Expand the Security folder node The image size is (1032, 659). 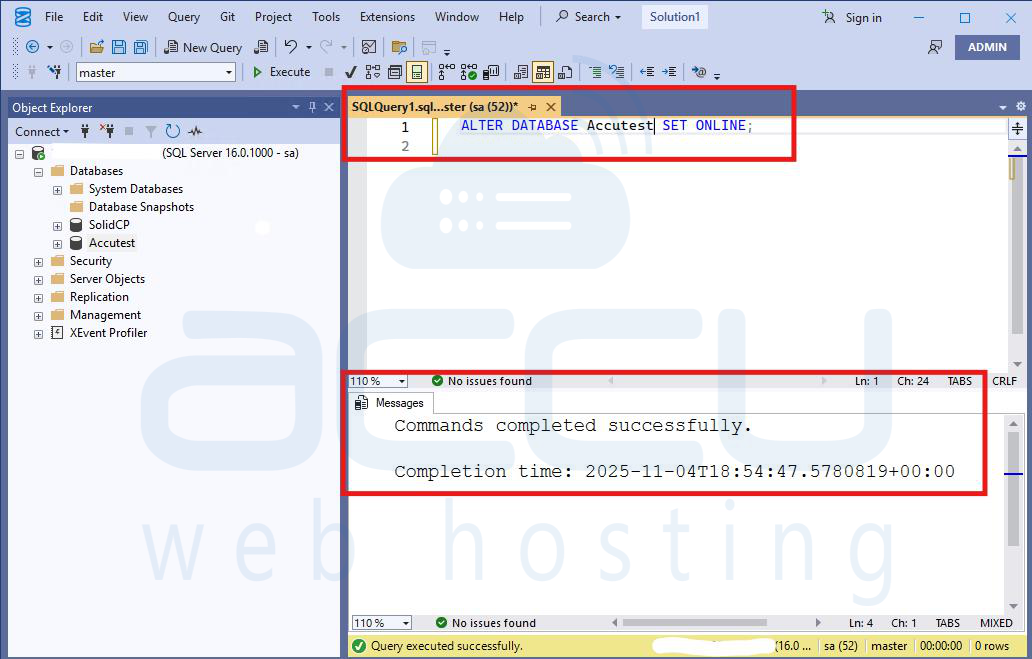38,260
